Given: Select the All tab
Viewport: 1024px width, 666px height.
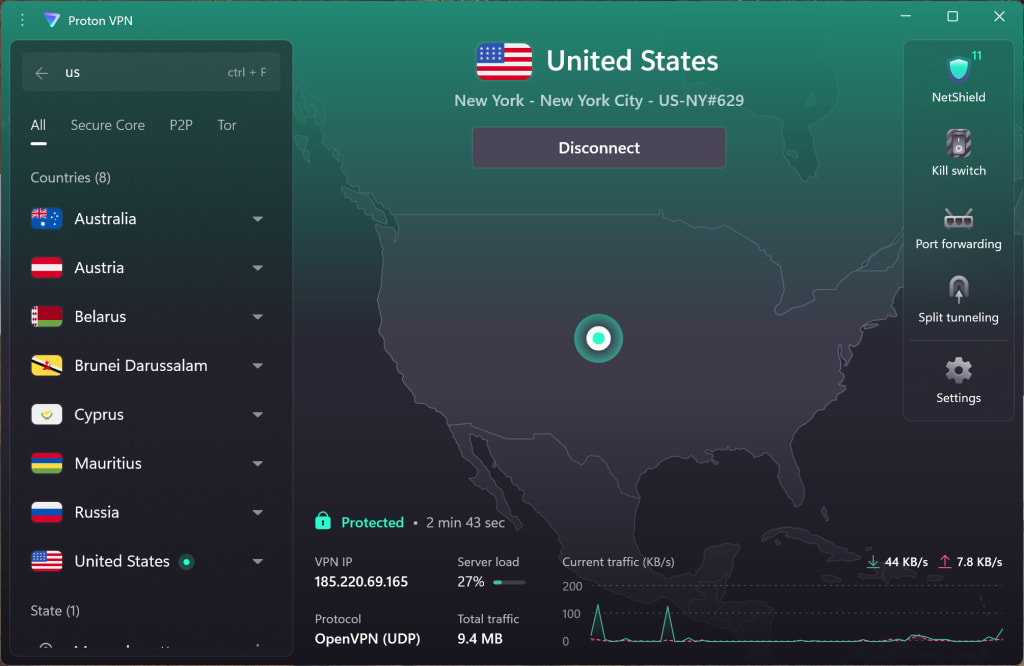Looking at the screenshot, I should (39, 125).
